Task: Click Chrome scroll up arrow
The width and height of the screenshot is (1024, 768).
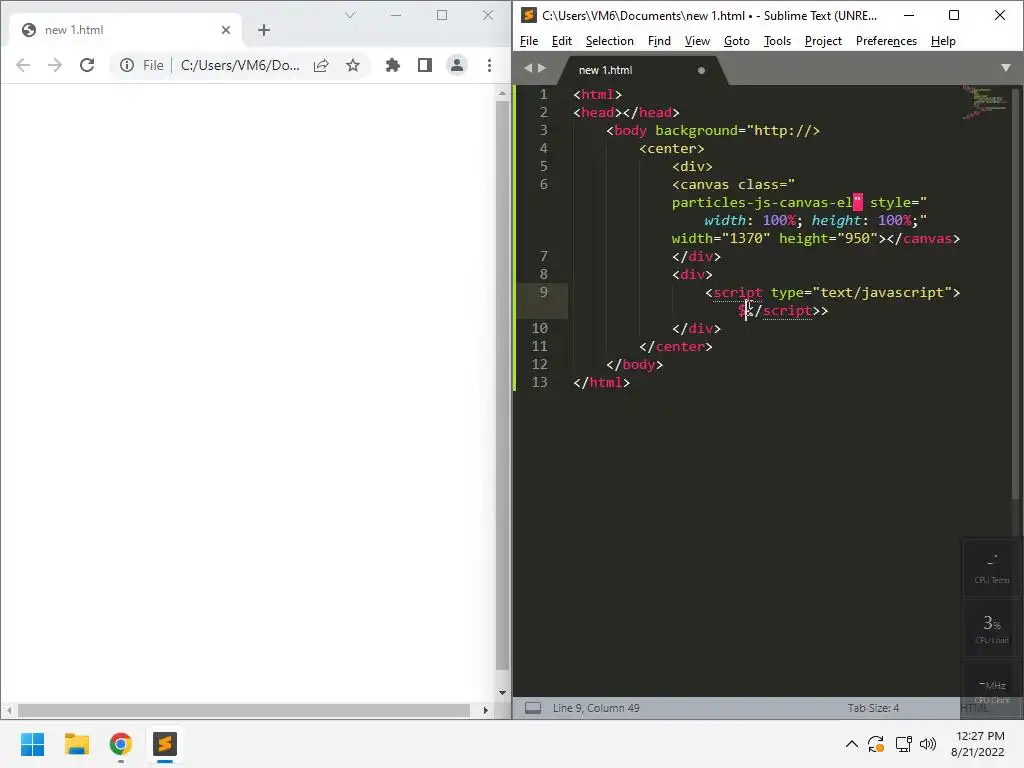Action: click(502, 93)
